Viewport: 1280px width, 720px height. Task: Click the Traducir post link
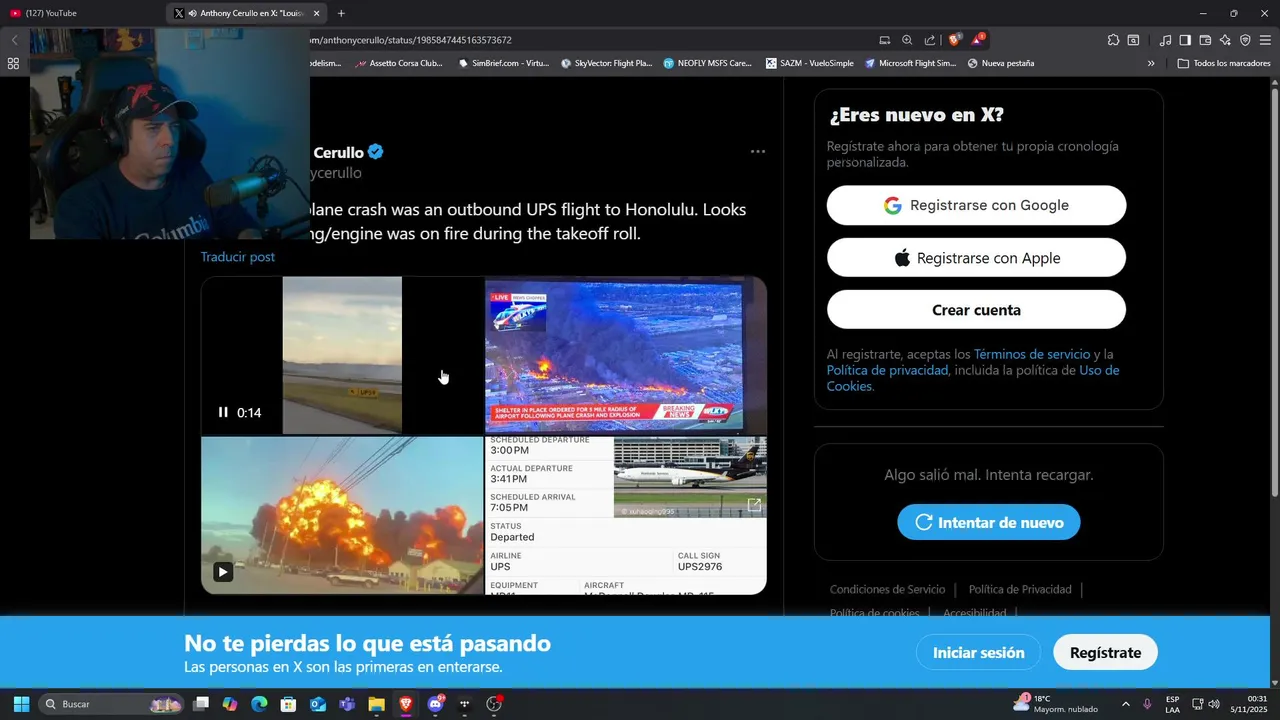(237, 257)
